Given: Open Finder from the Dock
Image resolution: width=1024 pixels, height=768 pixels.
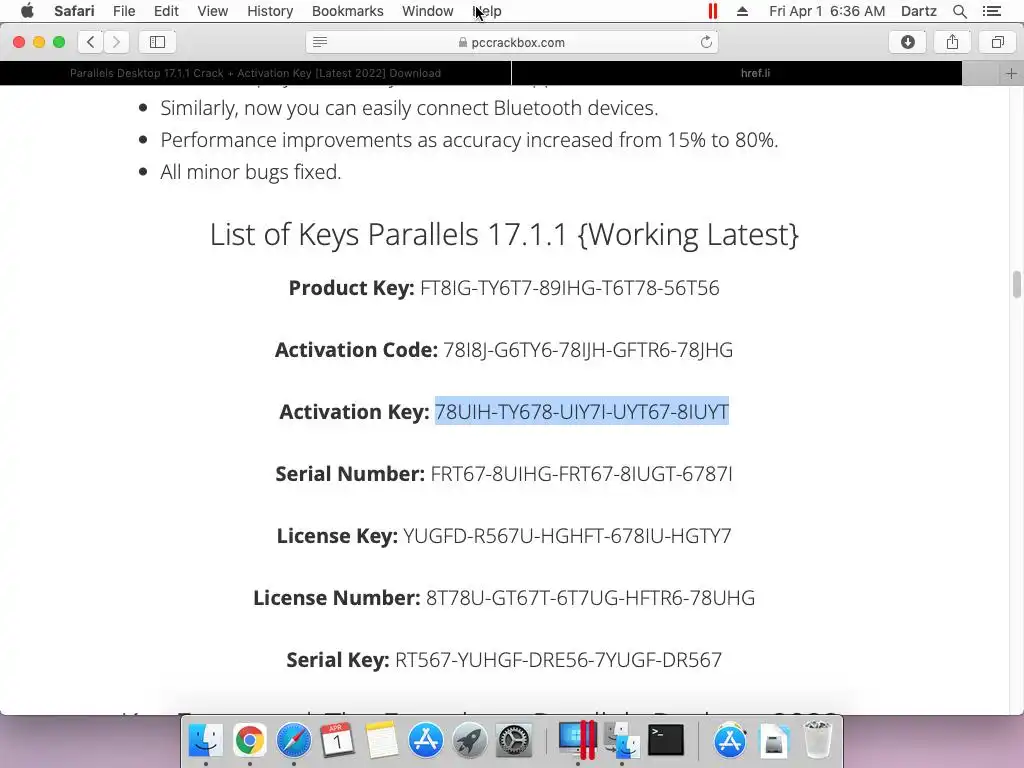Looking at the screenshot, I should click(206, 740).
